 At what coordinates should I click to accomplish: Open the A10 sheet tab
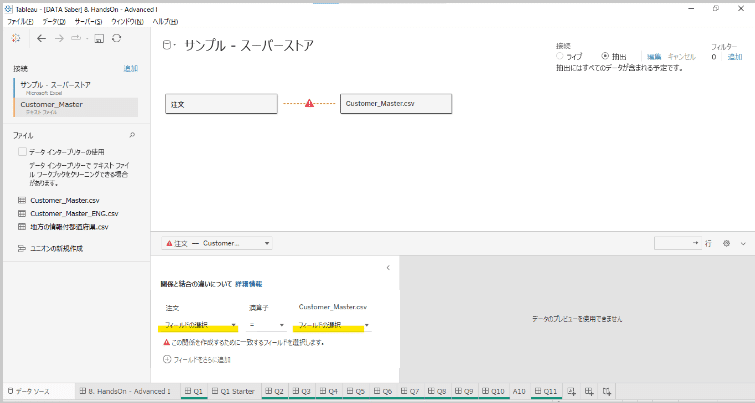(519, 391)
